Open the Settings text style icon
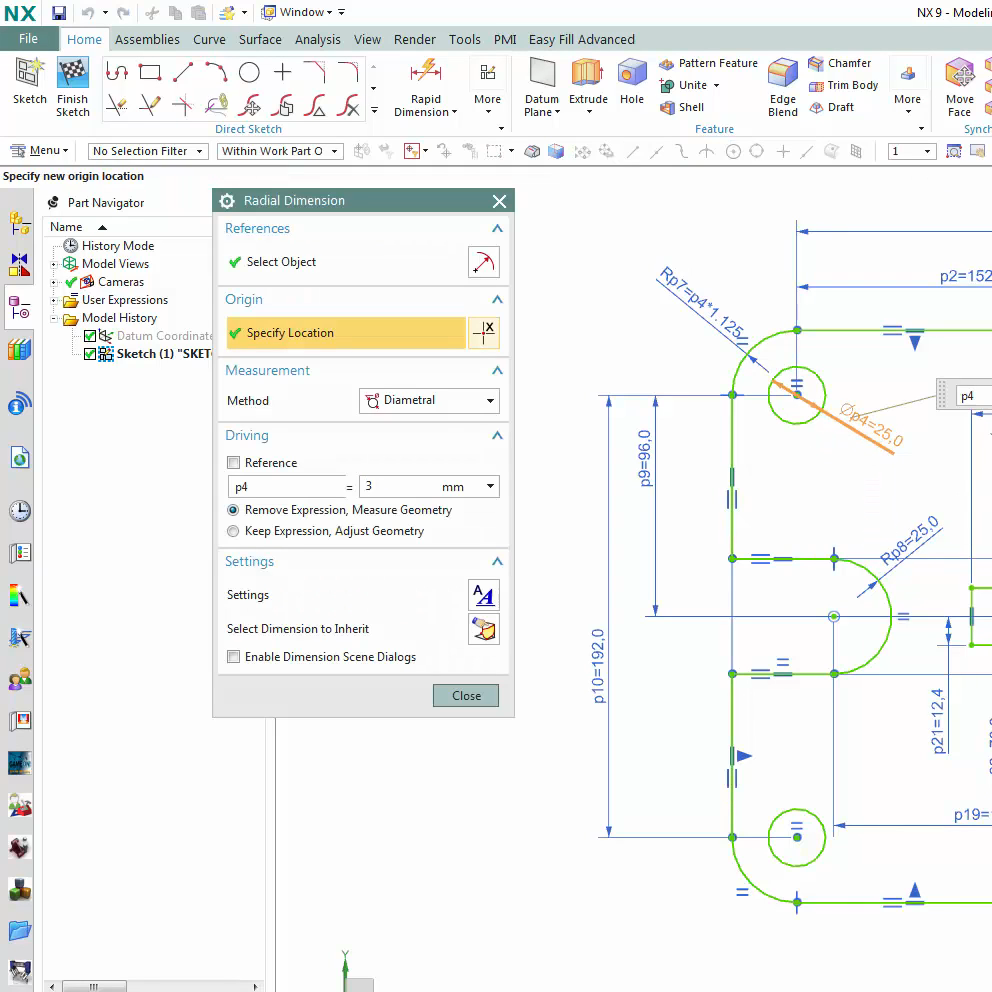This screenshot has width=992, height=992. (483, 595)
